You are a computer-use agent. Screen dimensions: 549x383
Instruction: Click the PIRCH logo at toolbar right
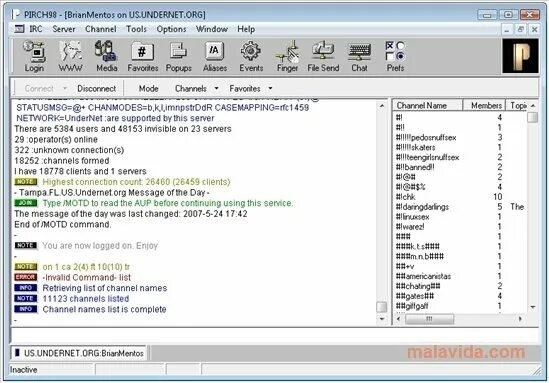pyautogui.click(x=520, y=56)
